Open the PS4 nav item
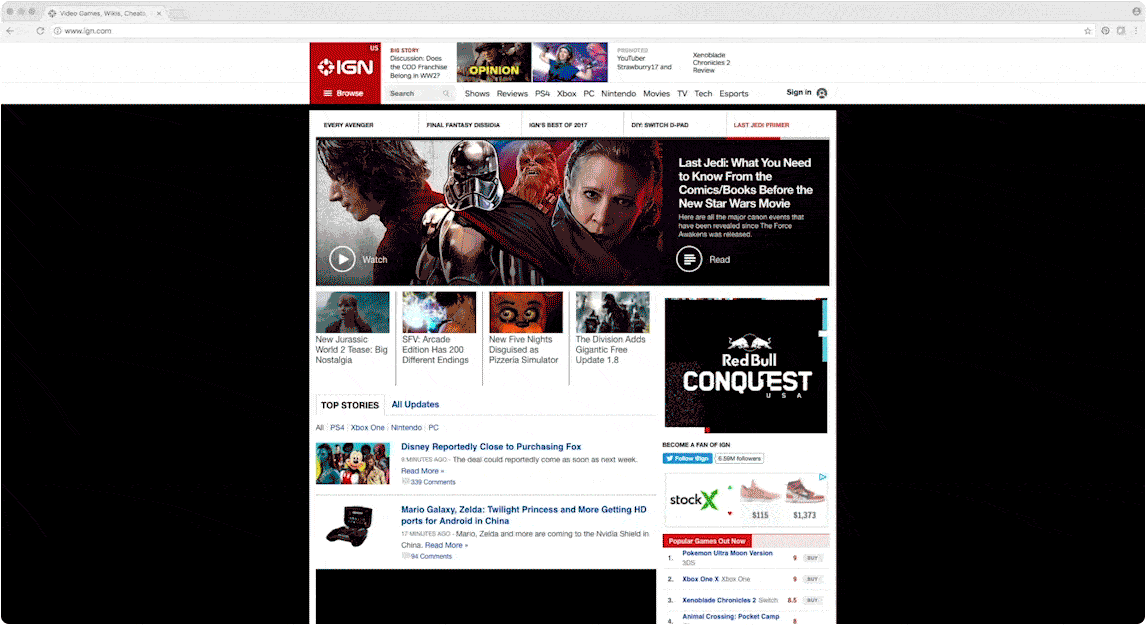Image resolution: width=1146 pixels, height=625 pixels. pos(542,94)
